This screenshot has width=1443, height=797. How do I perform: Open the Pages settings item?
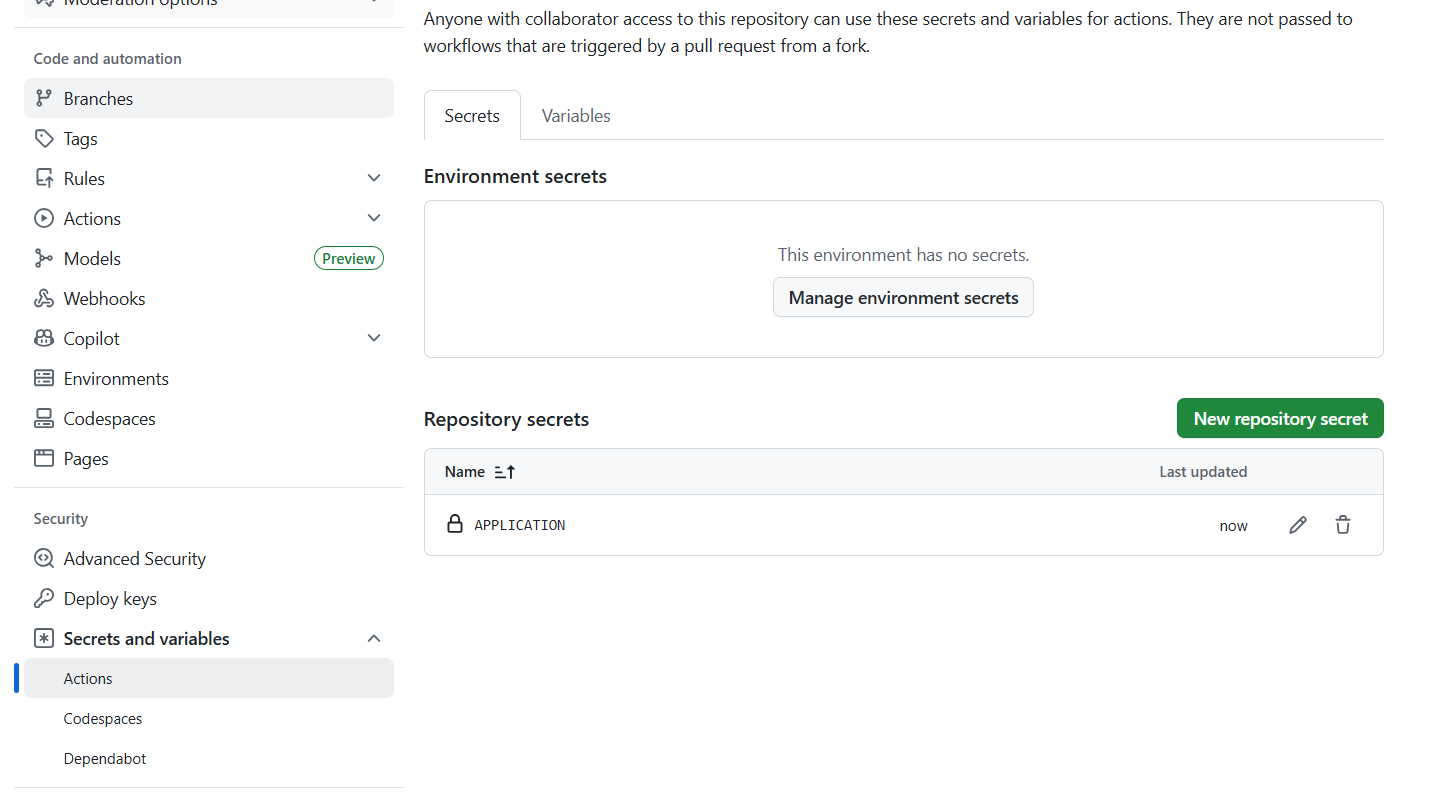[86, 458]
